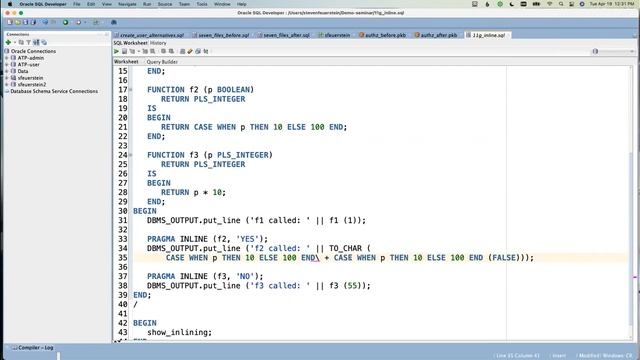Viewport: 640px width, 360px height.
Task: Click the Unshared SQL Worksheet icon
Action: pos(182,51)
